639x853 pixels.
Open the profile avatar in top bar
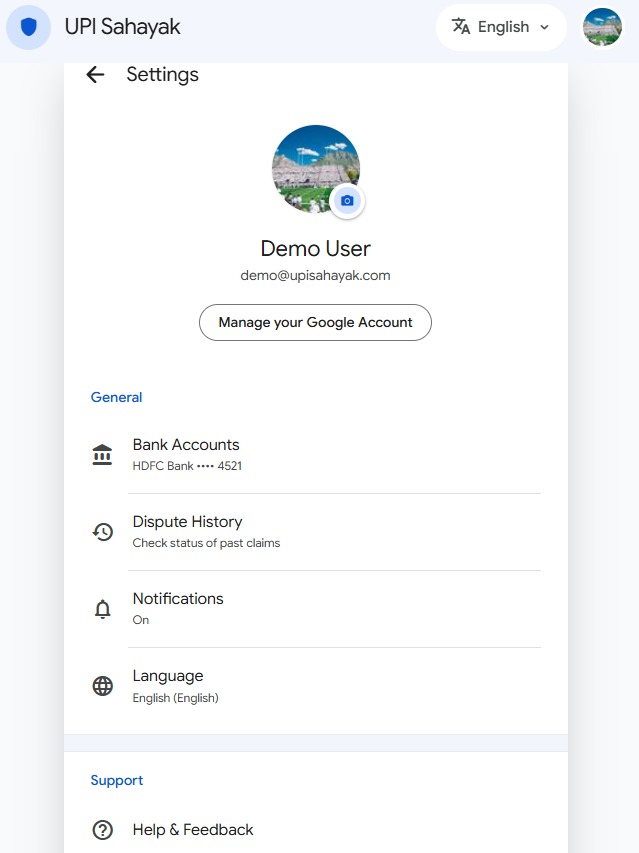click(x=602, y=27)
